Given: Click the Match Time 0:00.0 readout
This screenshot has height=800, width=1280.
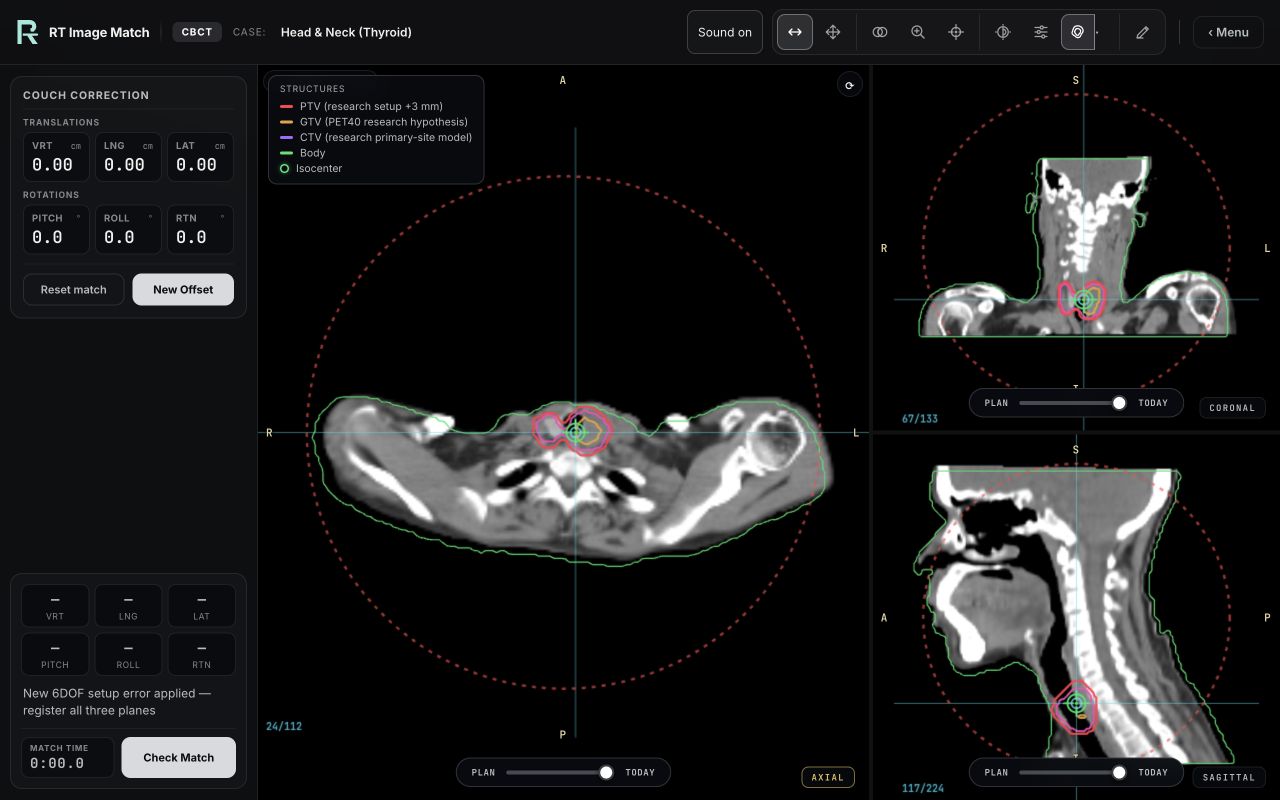Looking at the screenshot, I should (67, 757).
